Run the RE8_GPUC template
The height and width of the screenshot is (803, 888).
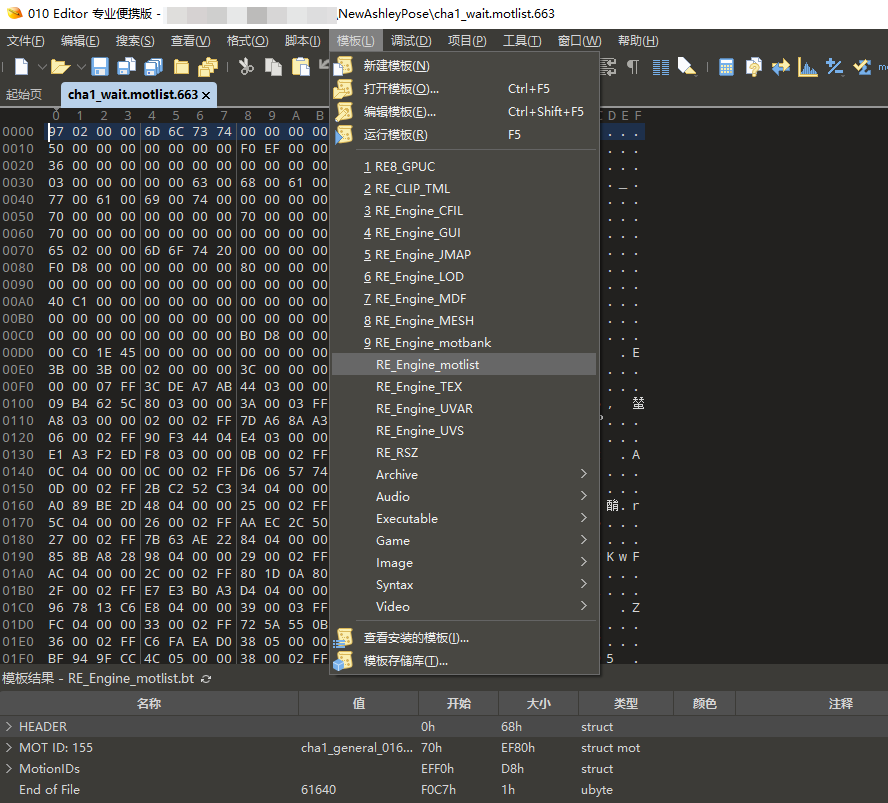pos(463,166)
